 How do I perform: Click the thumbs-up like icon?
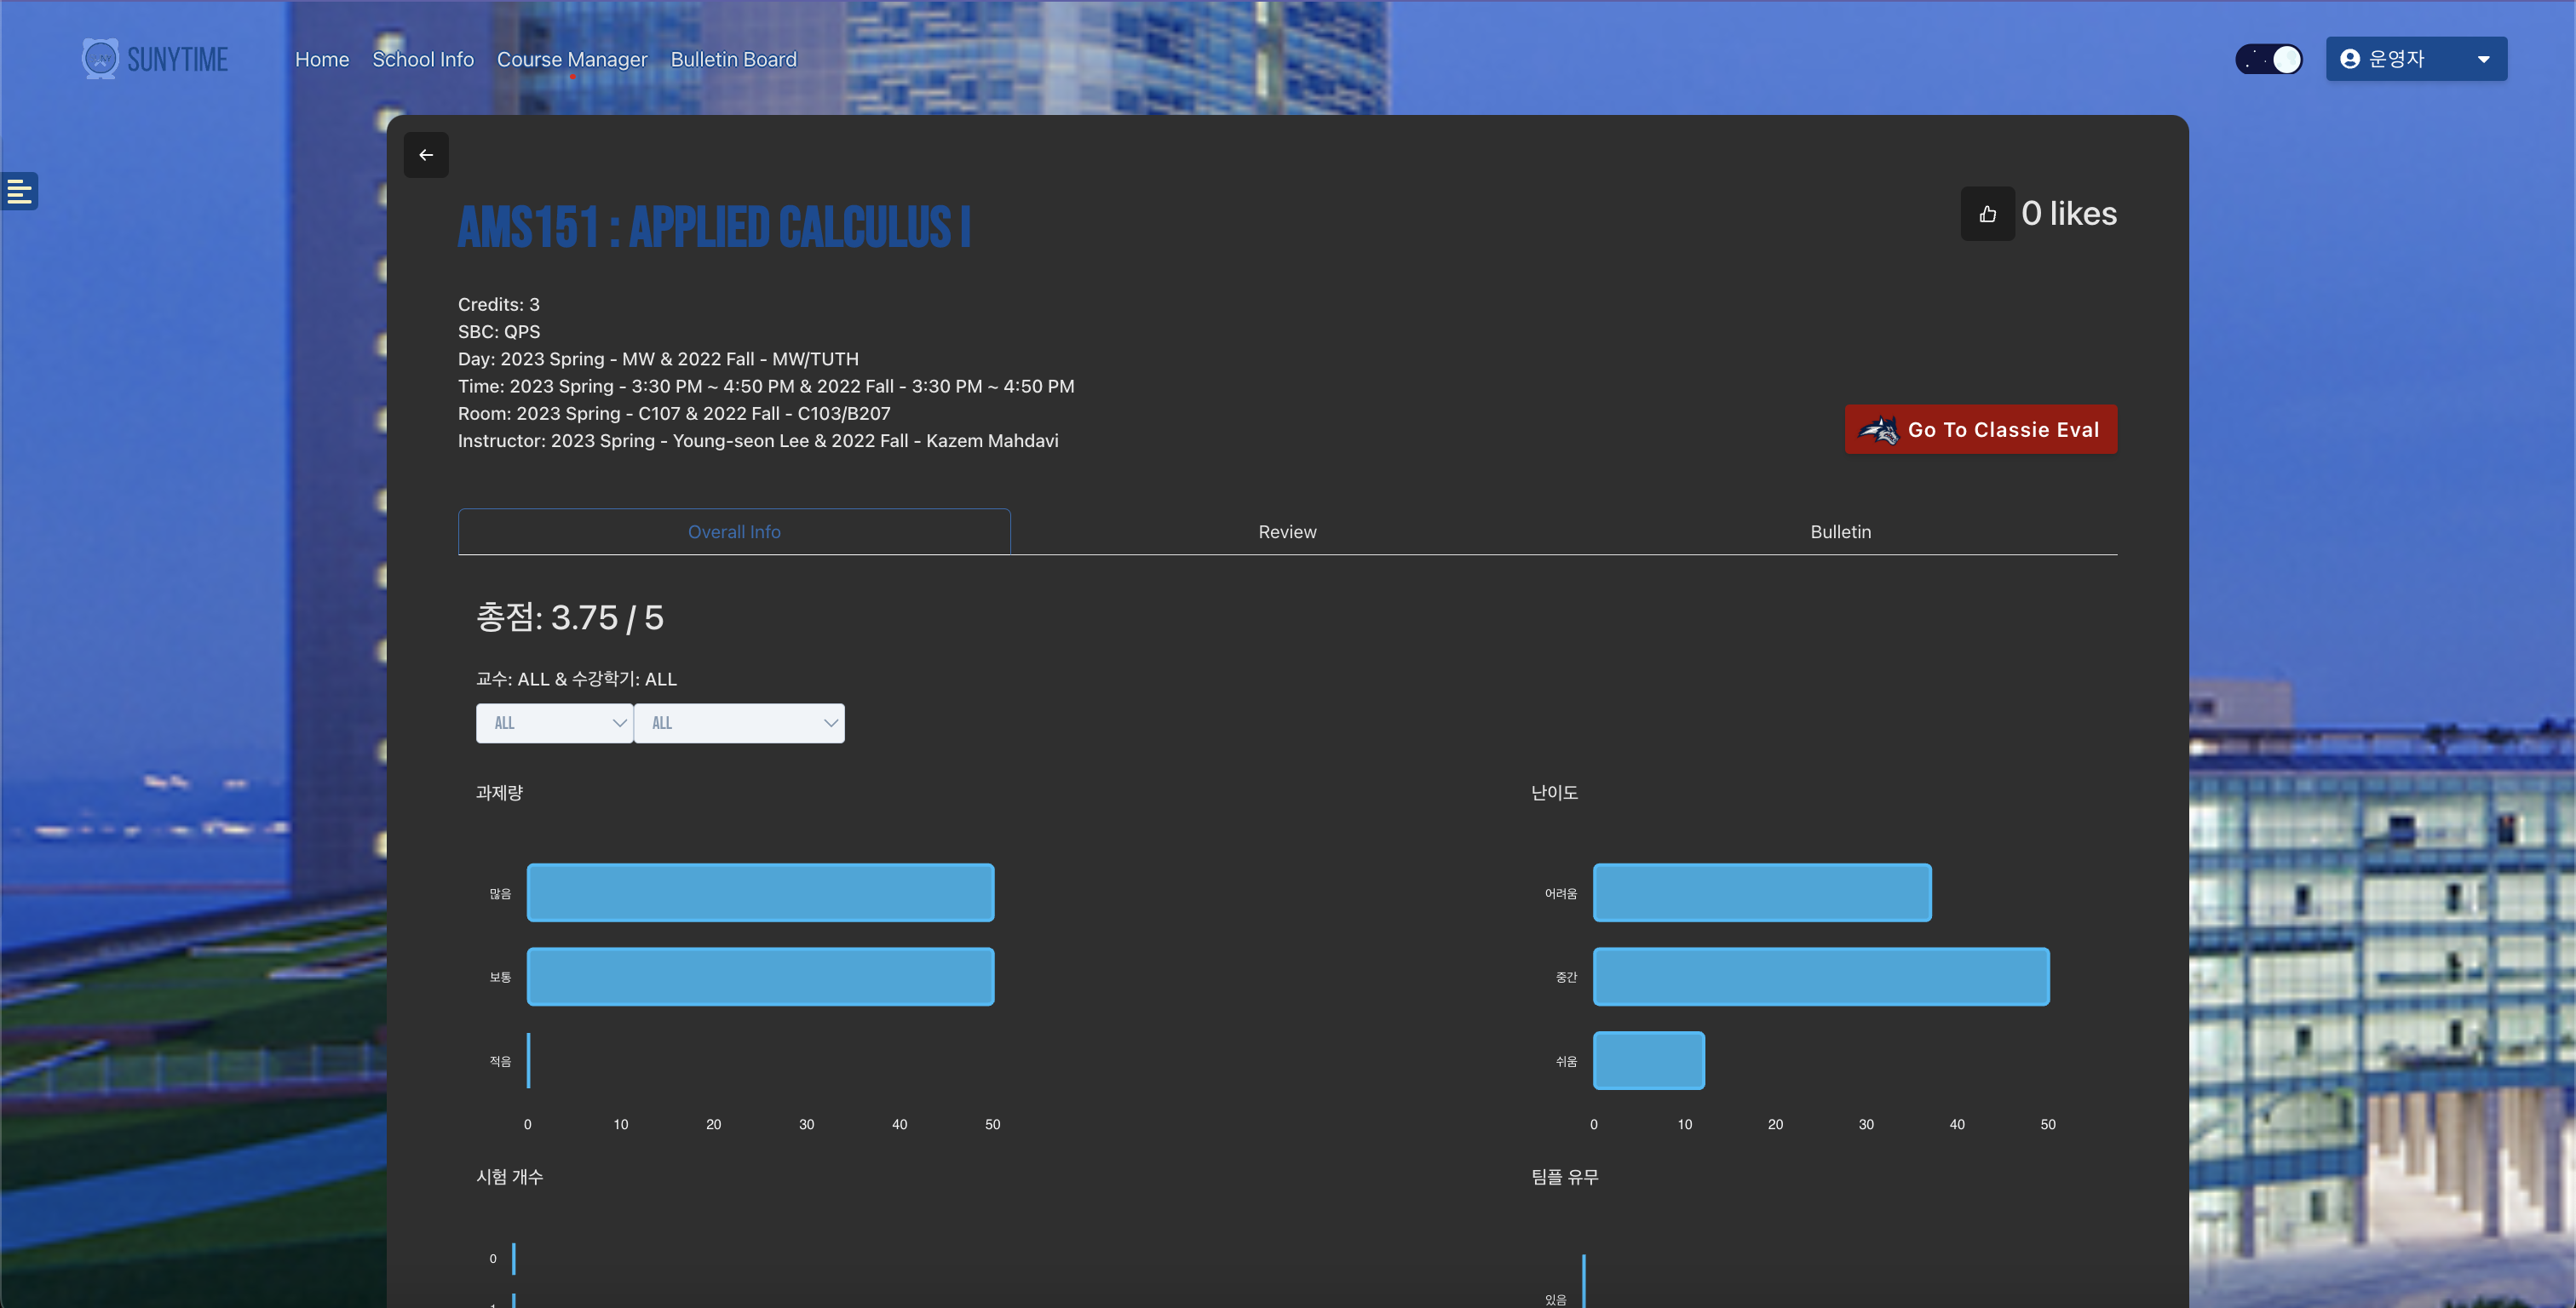pyautogui.click(x=1987, y=214)
